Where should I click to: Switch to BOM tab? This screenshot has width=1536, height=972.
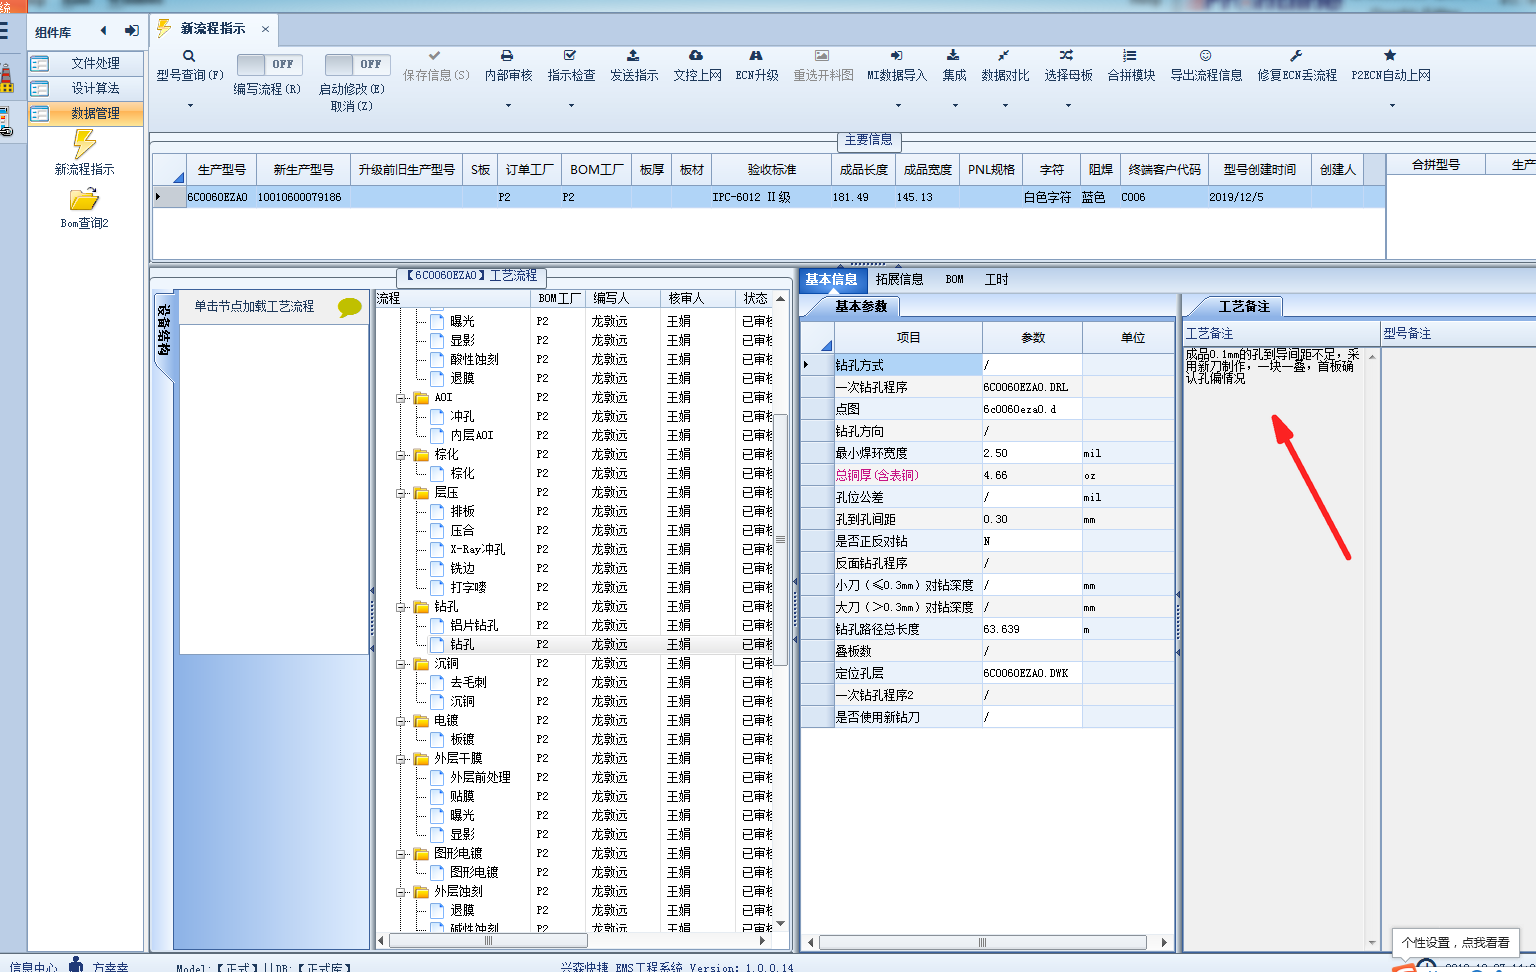coord(954,279)
